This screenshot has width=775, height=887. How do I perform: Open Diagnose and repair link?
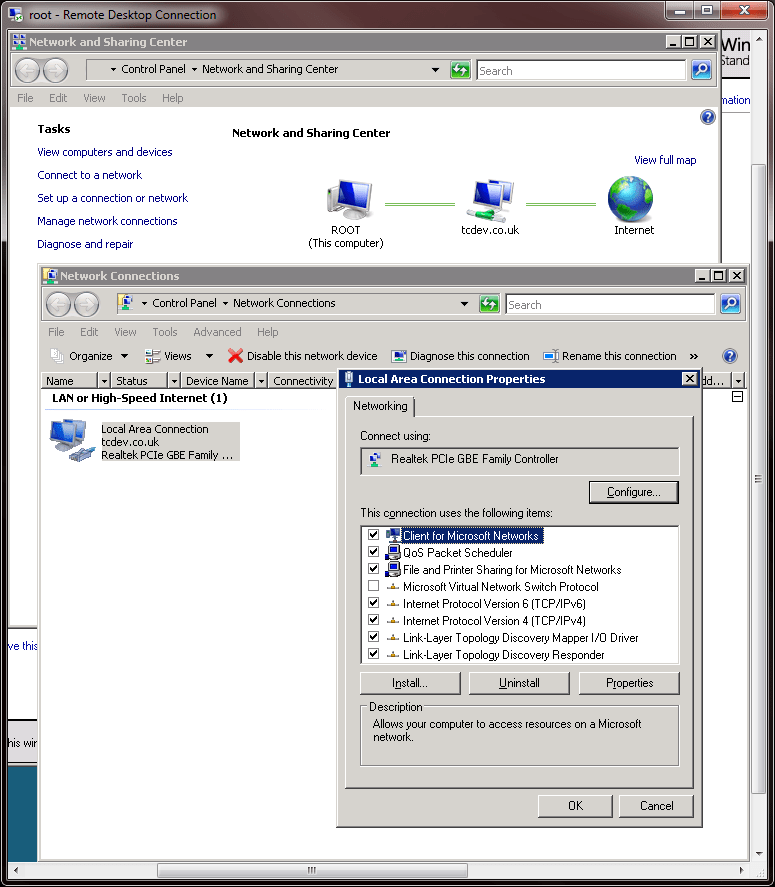85,244
